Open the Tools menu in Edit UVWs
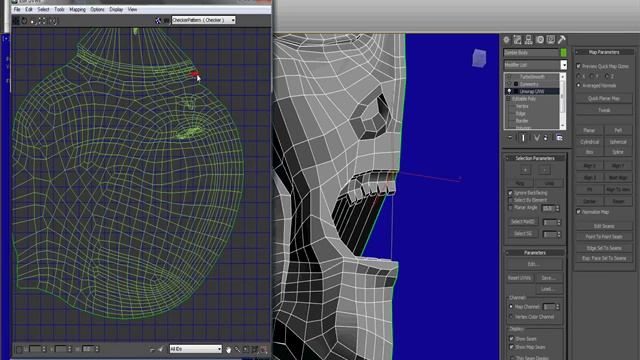Image resolution: width=640 pixels, height=360 pixels. (60, 9)
